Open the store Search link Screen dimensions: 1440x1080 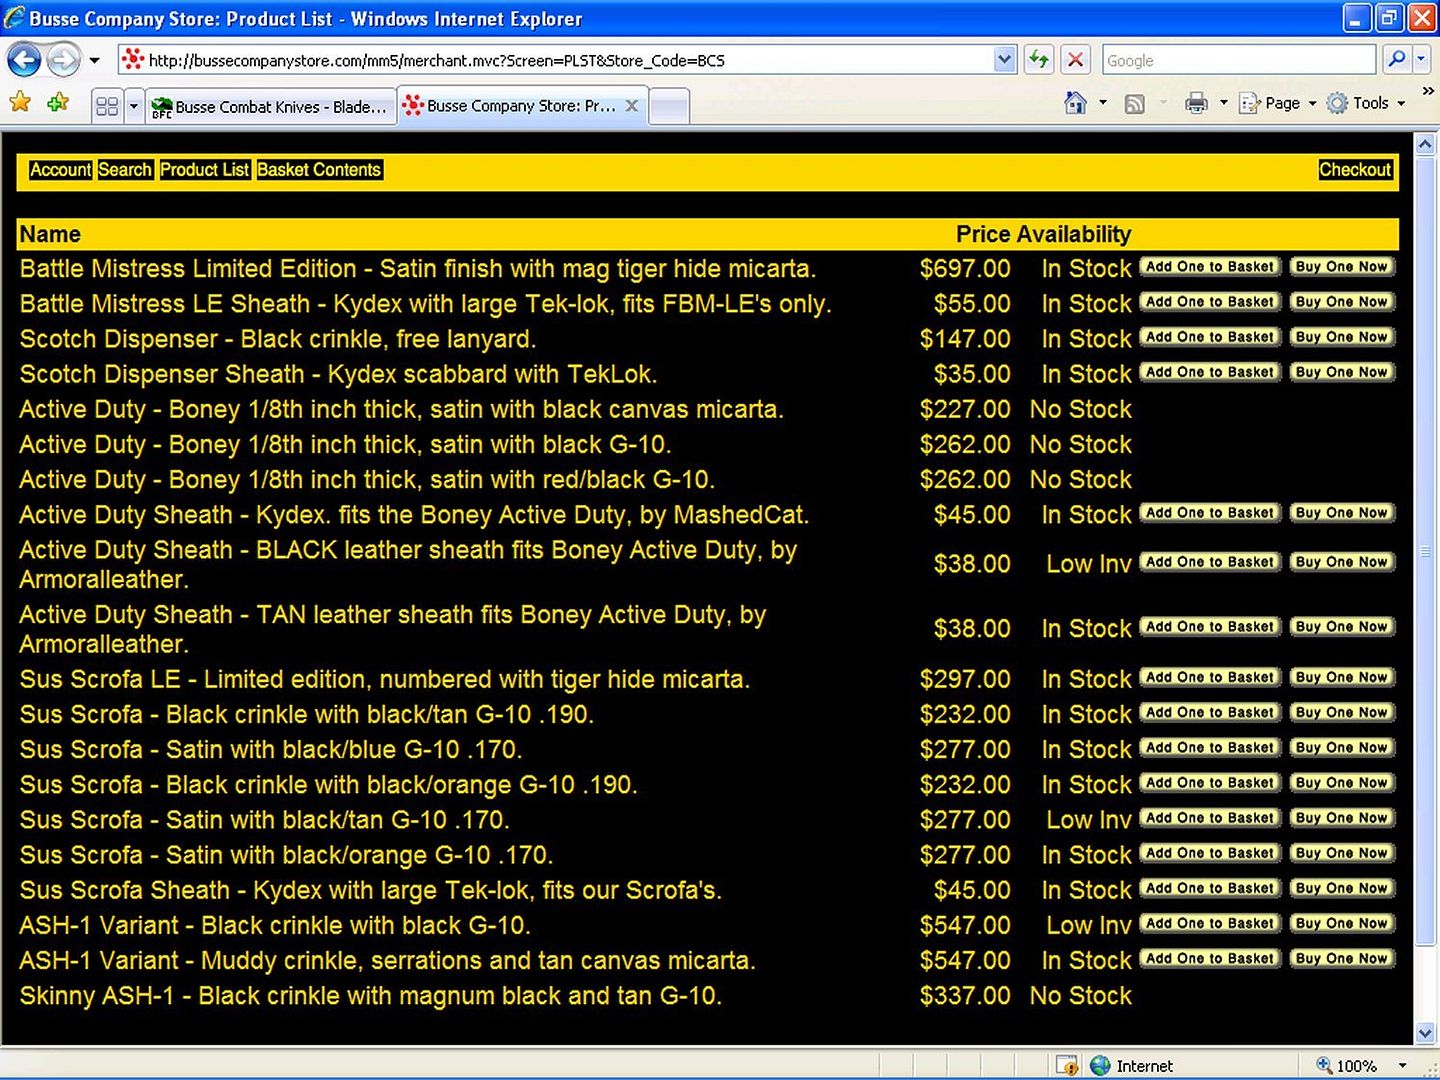point(125,170)
